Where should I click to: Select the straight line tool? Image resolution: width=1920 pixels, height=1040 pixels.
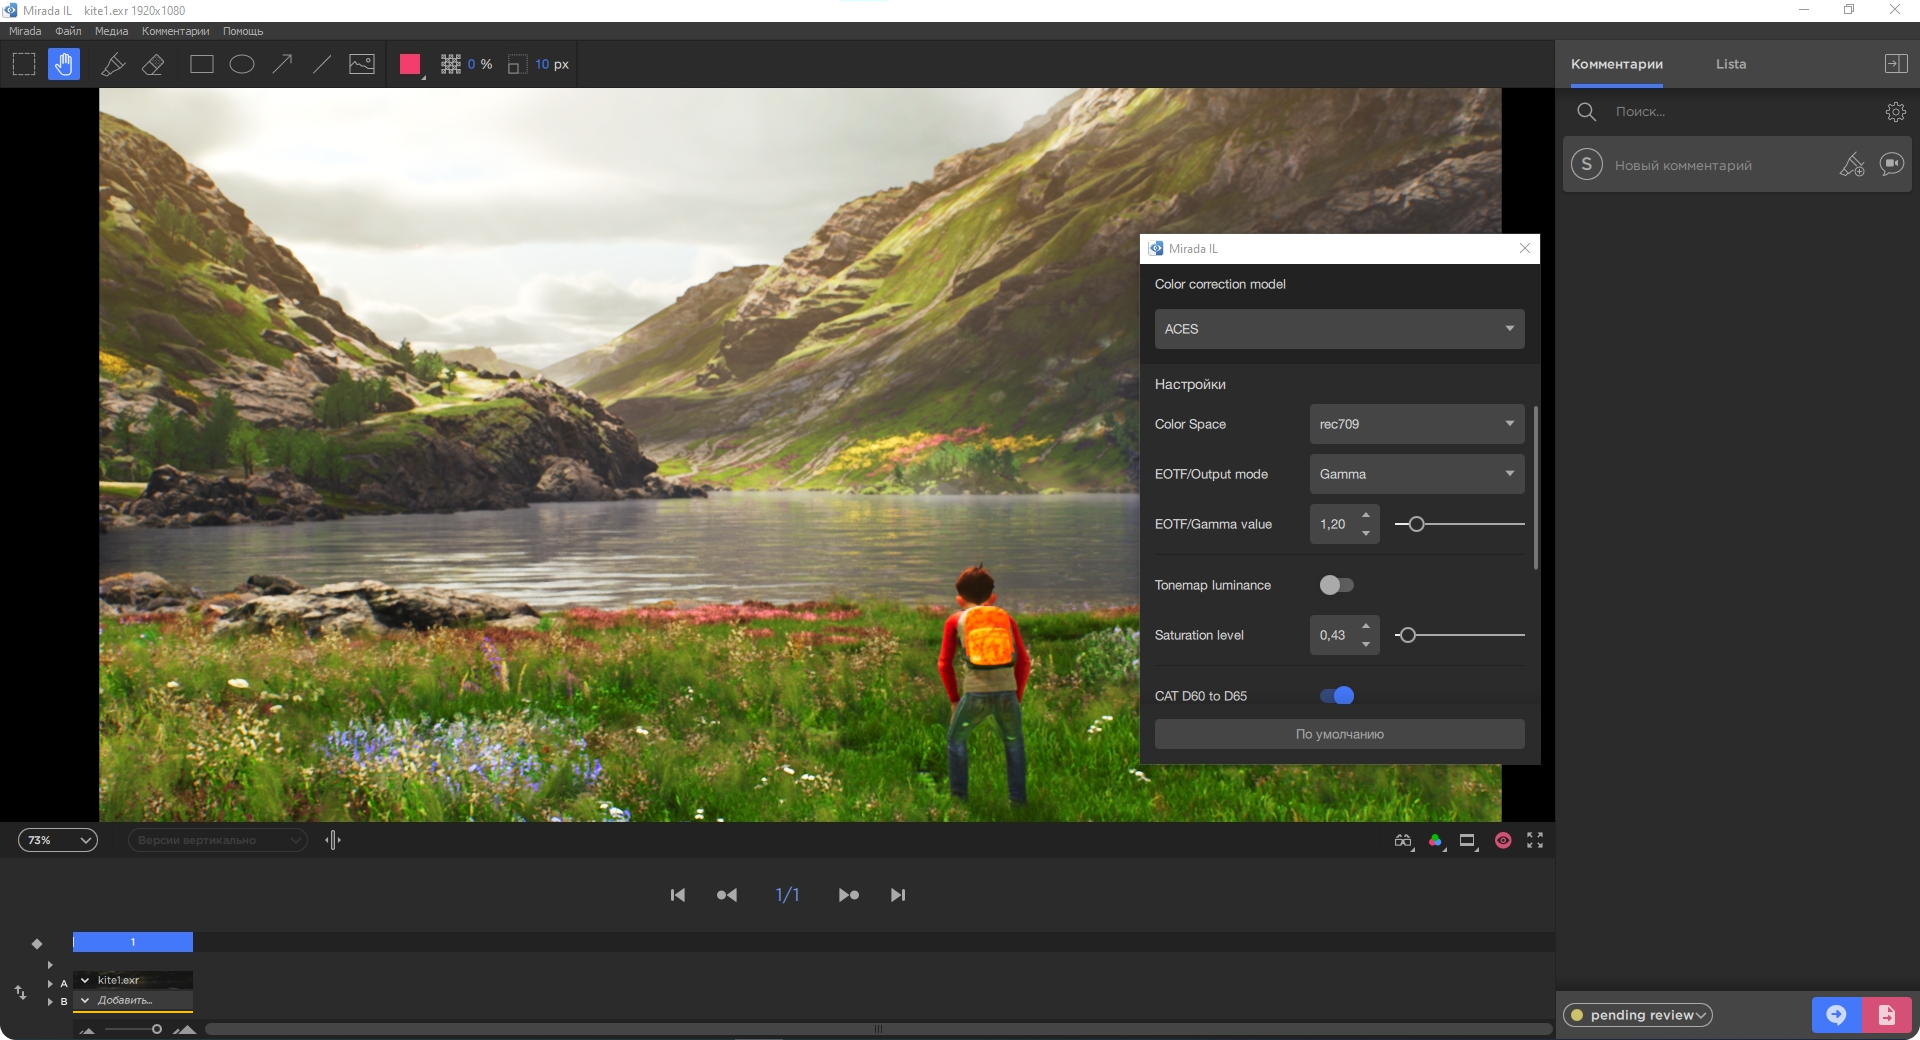pyautogui.click(x=322, y=64)
